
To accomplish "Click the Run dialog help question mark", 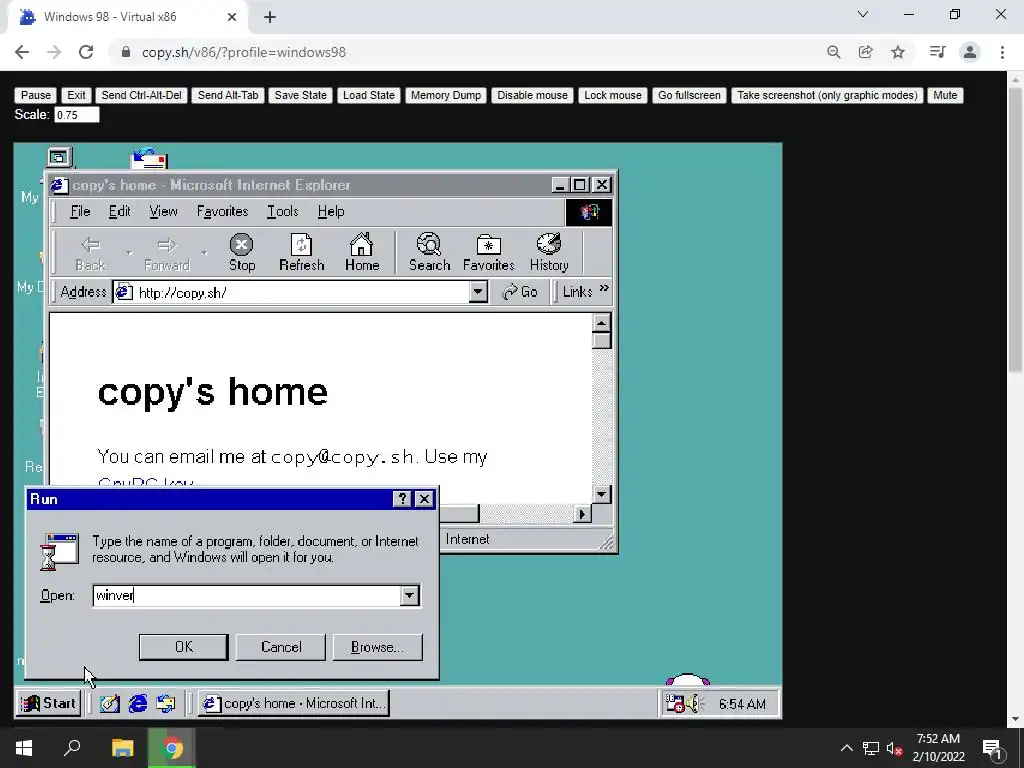I will pos(402,499).
